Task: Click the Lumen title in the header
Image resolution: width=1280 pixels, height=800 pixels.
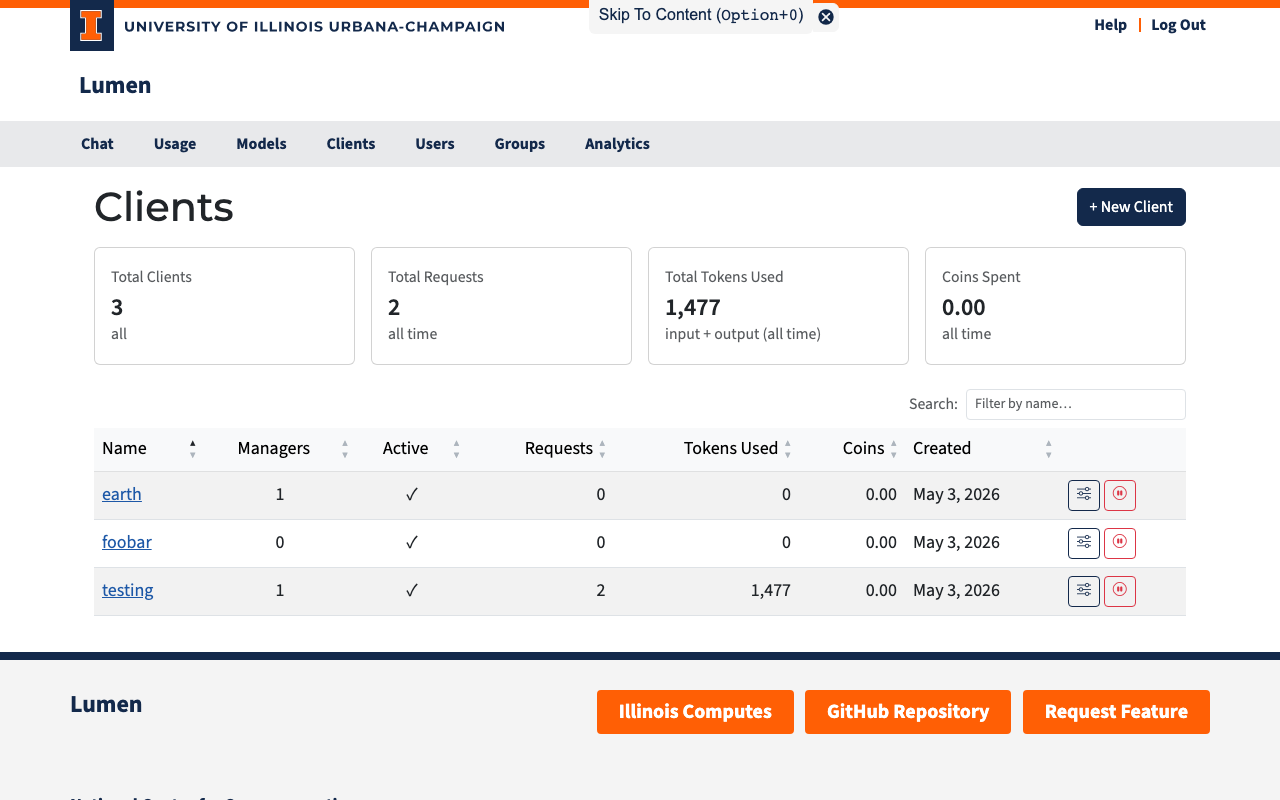Action: pos(115,85)
